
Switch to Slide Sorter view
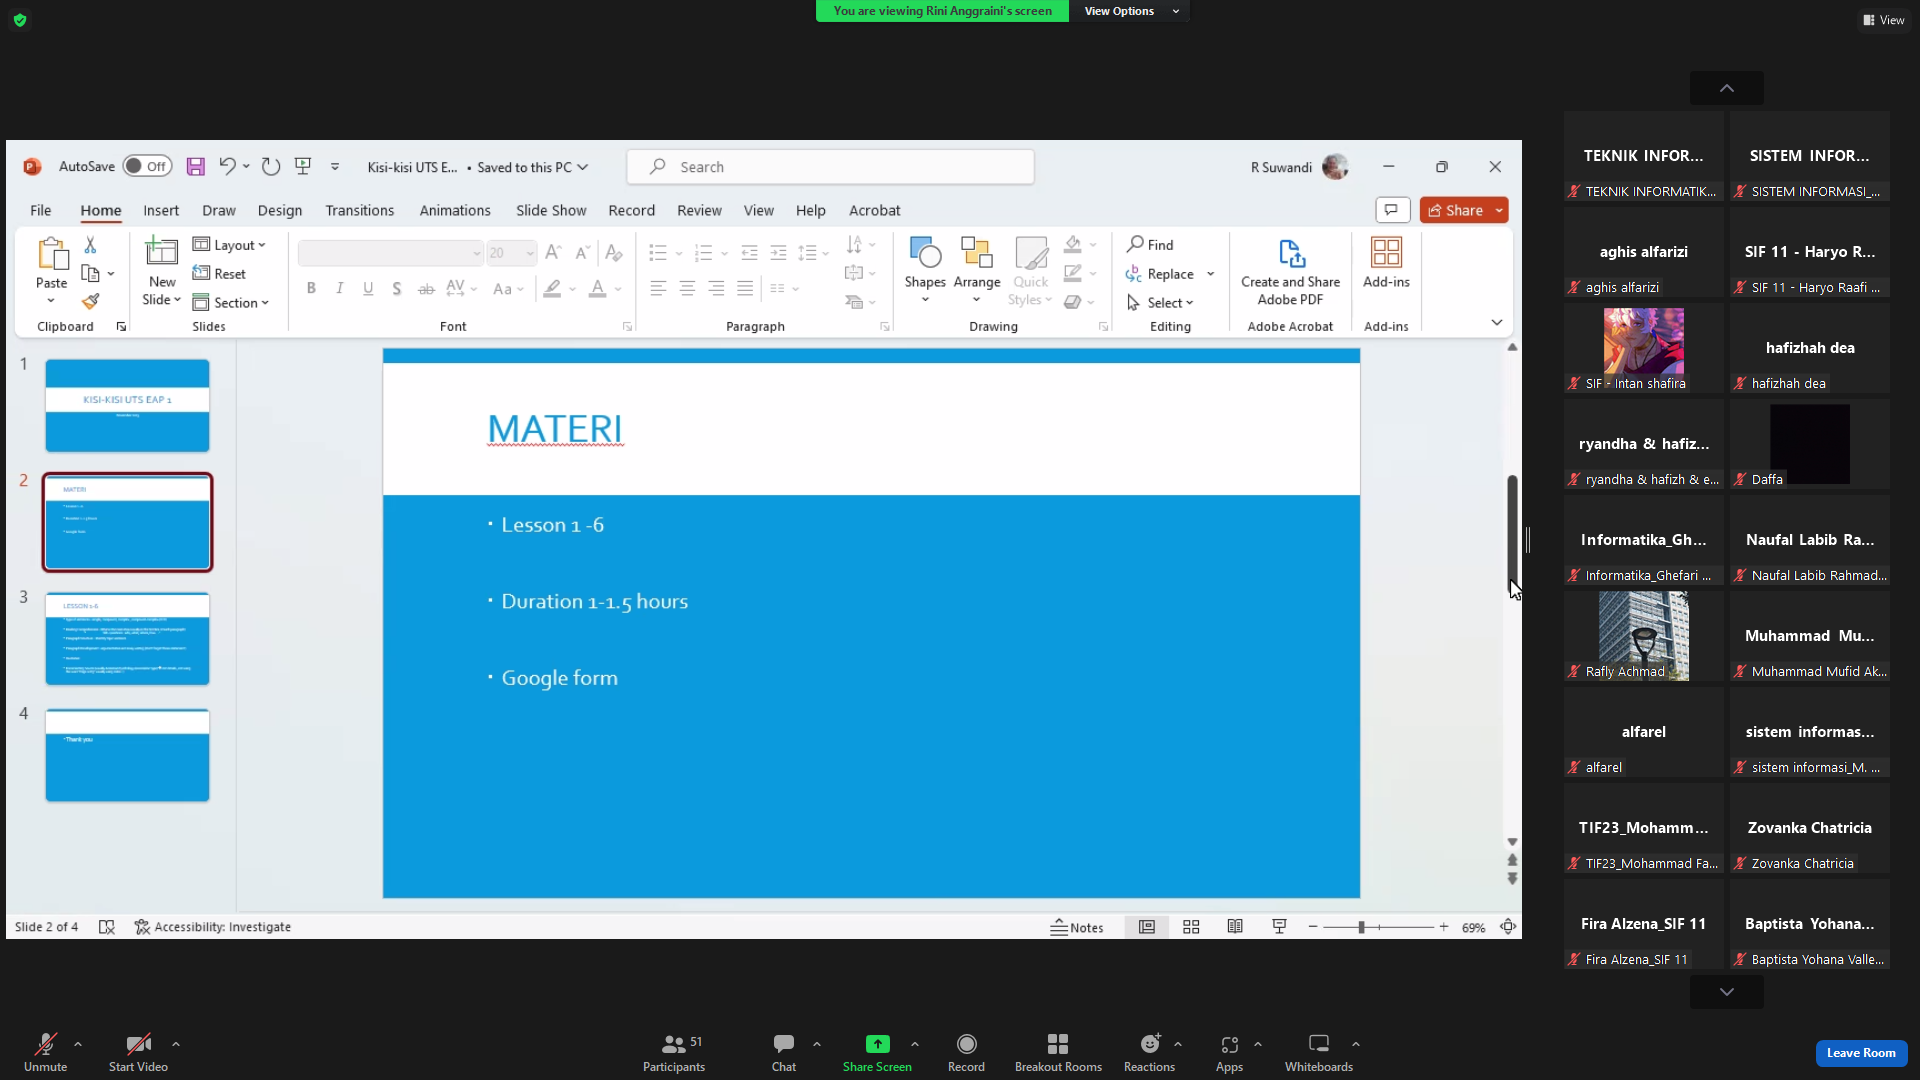point(1191,927)
